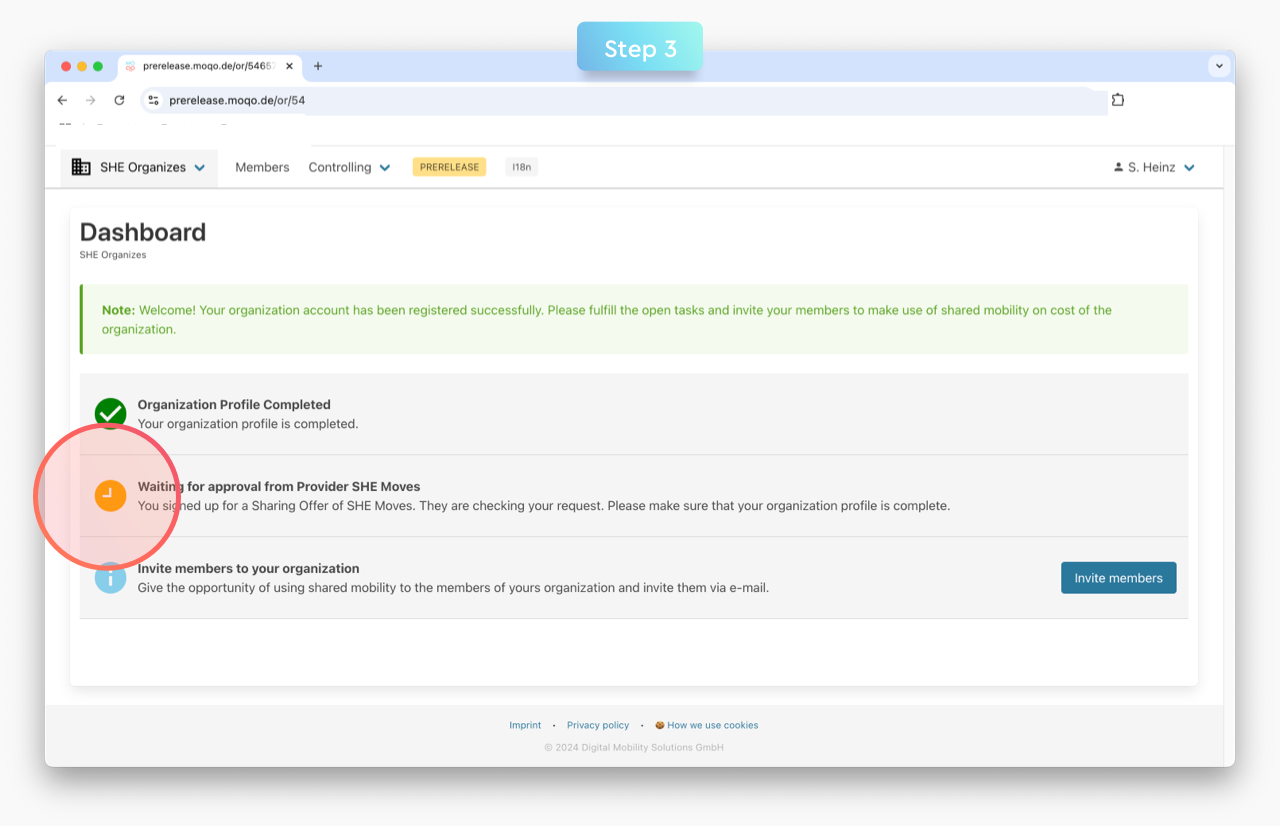
Task: Click the user profile icon near S. Heinz
Action: 1118,167
